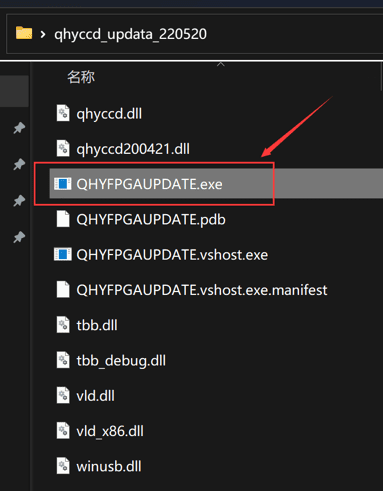The image size is (383, 491).
Task: Click the second pin icon in sidebar
Action: tap(19, 164)
